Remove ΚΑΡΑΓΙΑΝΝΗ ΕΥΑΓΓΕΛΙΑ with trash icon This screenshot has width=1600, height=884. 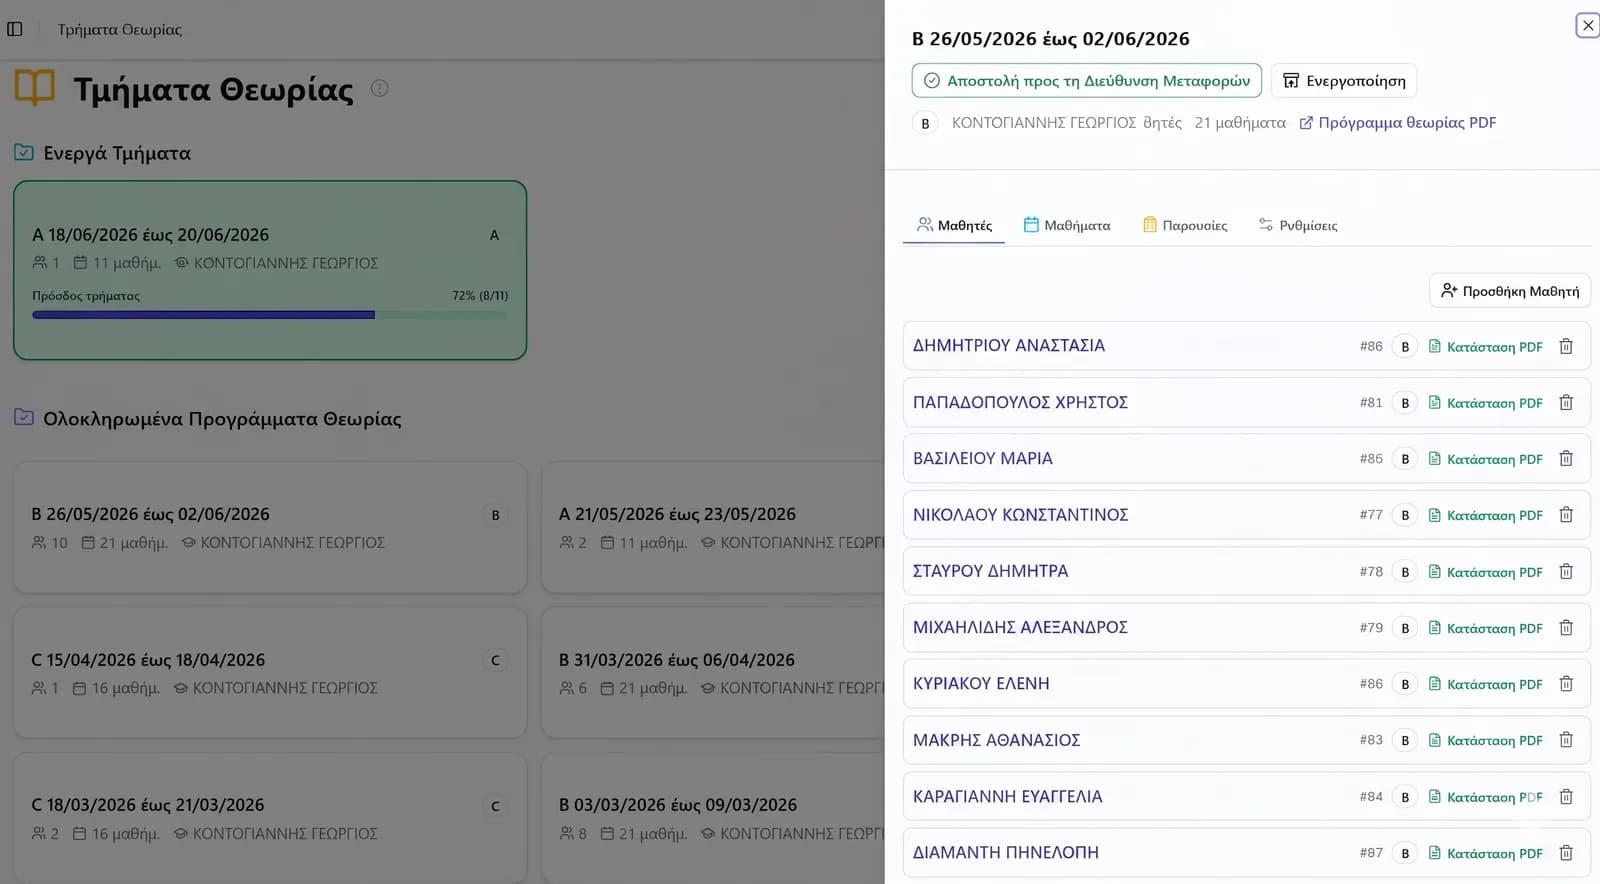point(1566,796)
